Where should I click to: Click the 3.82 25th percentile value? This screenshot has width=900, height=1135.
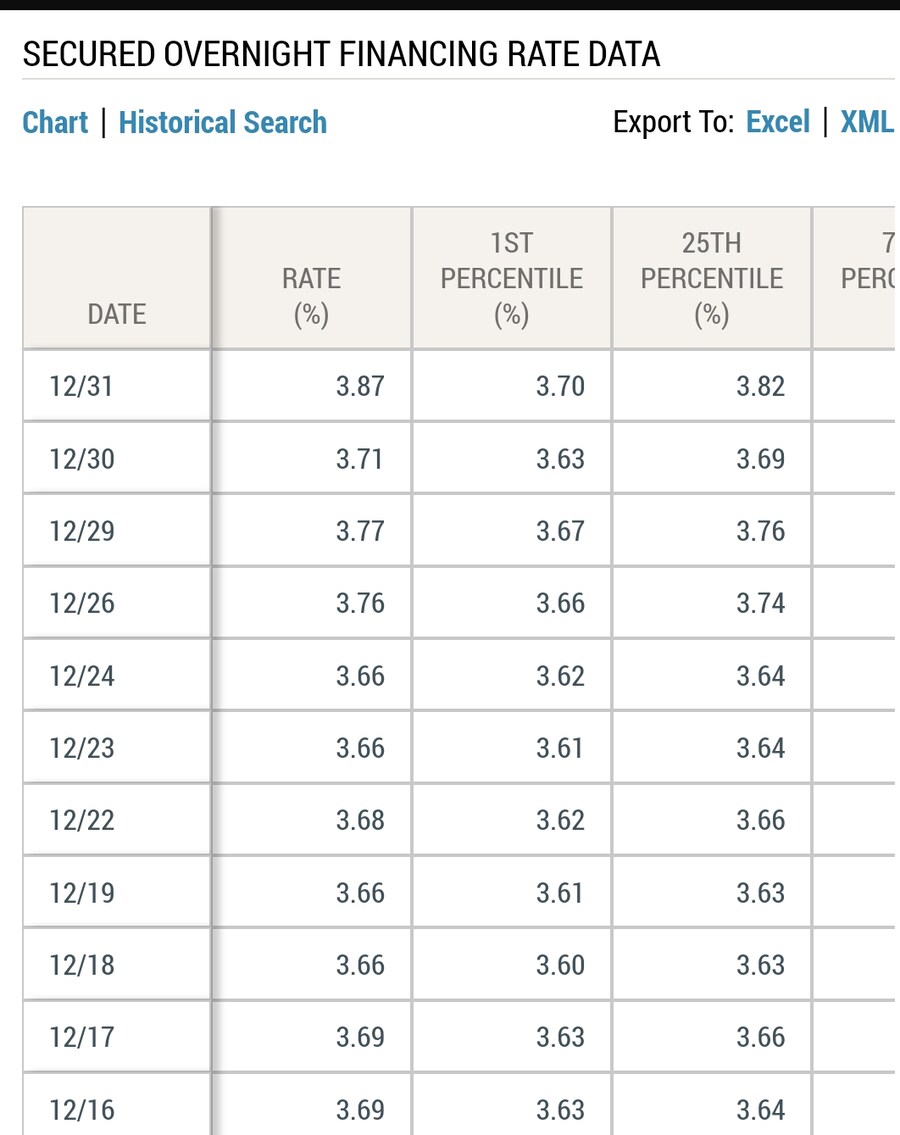tap(760, 386)
